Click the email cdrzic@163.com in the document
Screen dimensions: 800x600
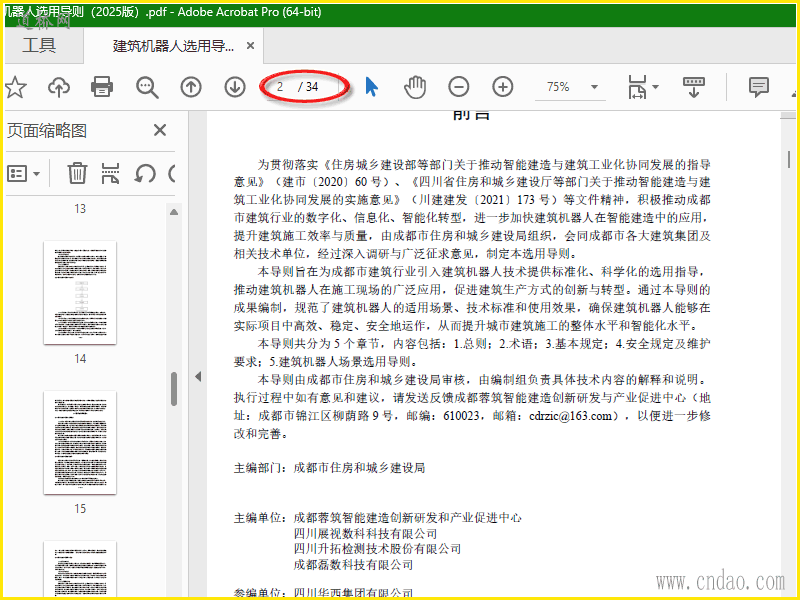pos(570,416)
